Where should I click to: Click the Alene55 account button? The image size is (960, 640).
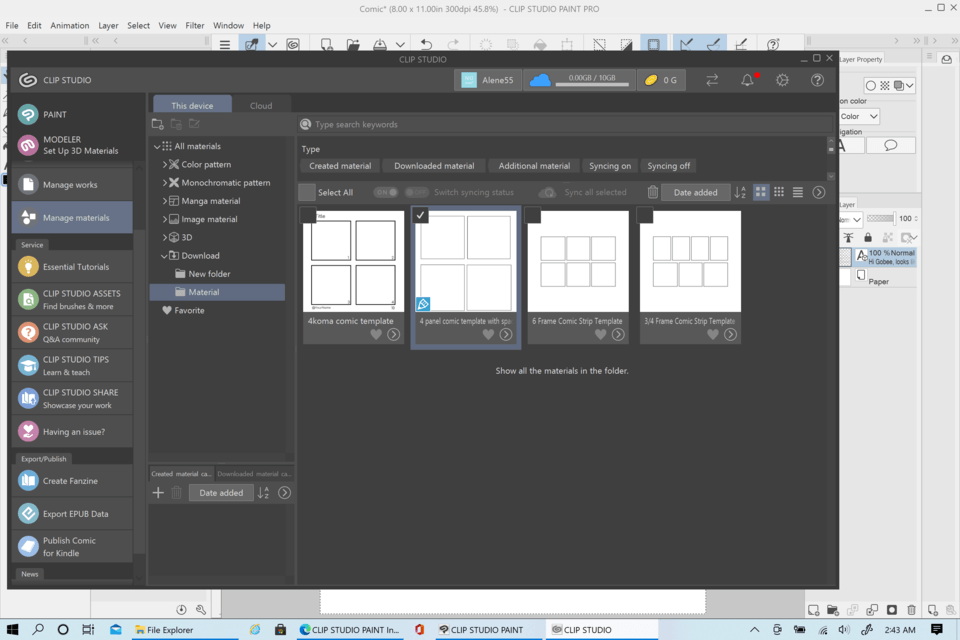coord(488,80)
